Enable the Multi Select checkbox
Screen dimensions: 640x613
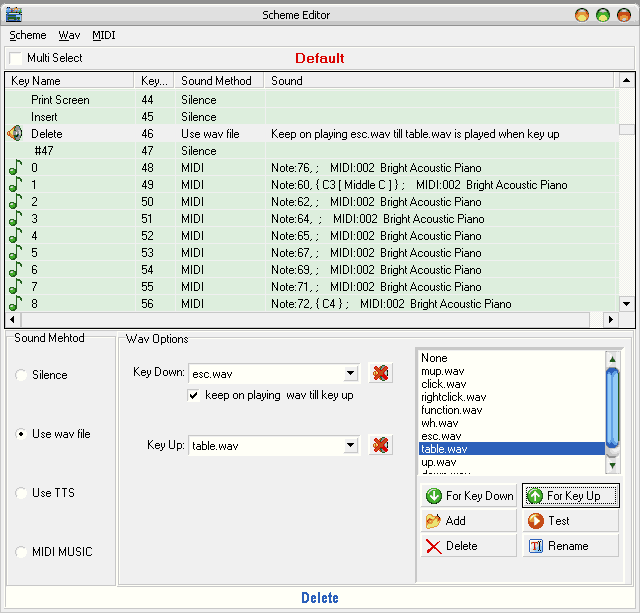[16, 59]
